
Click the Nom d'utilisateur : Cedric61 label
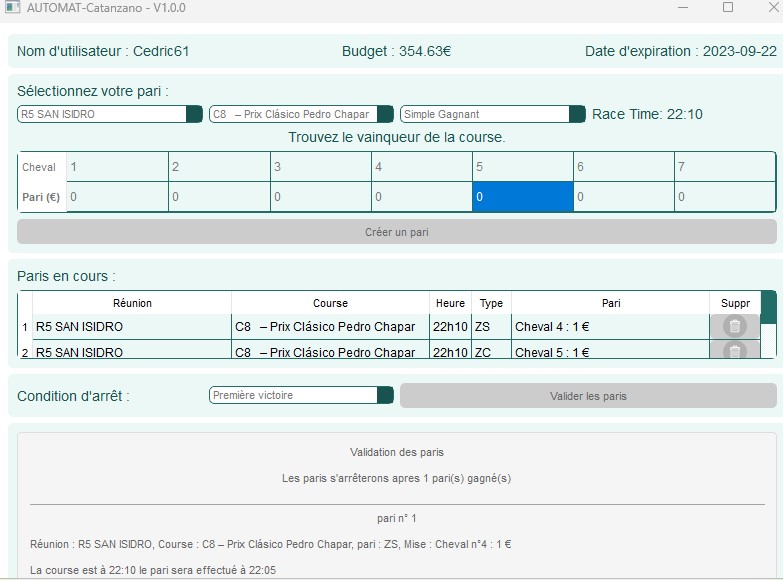[x=103, y=51]
